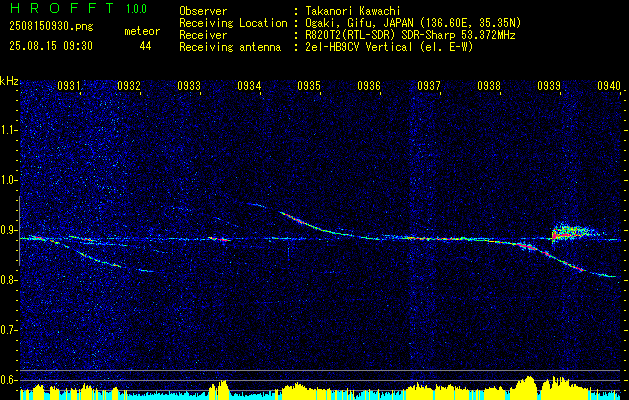Click location text Ogaki, Gifu, JAPAN

[x=358, y=23]
